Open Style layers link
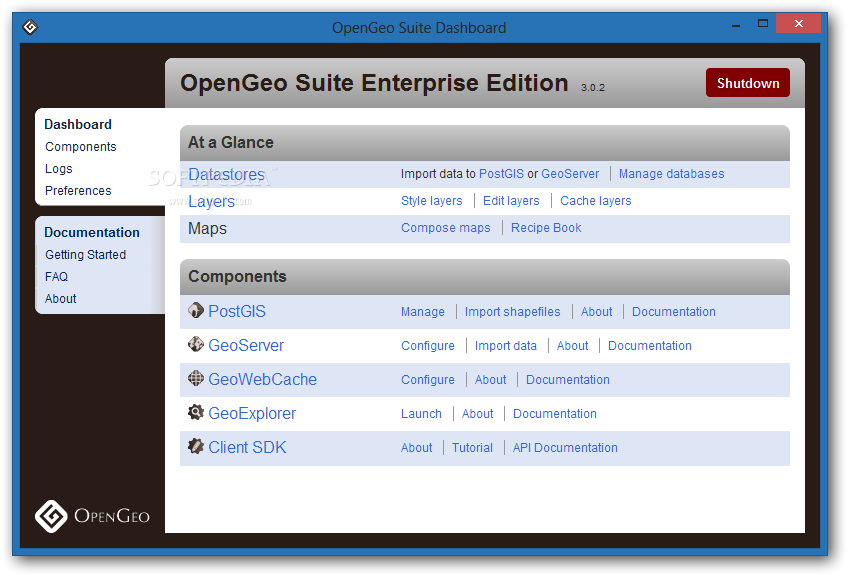The image size is (848, 576). point(432,201)
